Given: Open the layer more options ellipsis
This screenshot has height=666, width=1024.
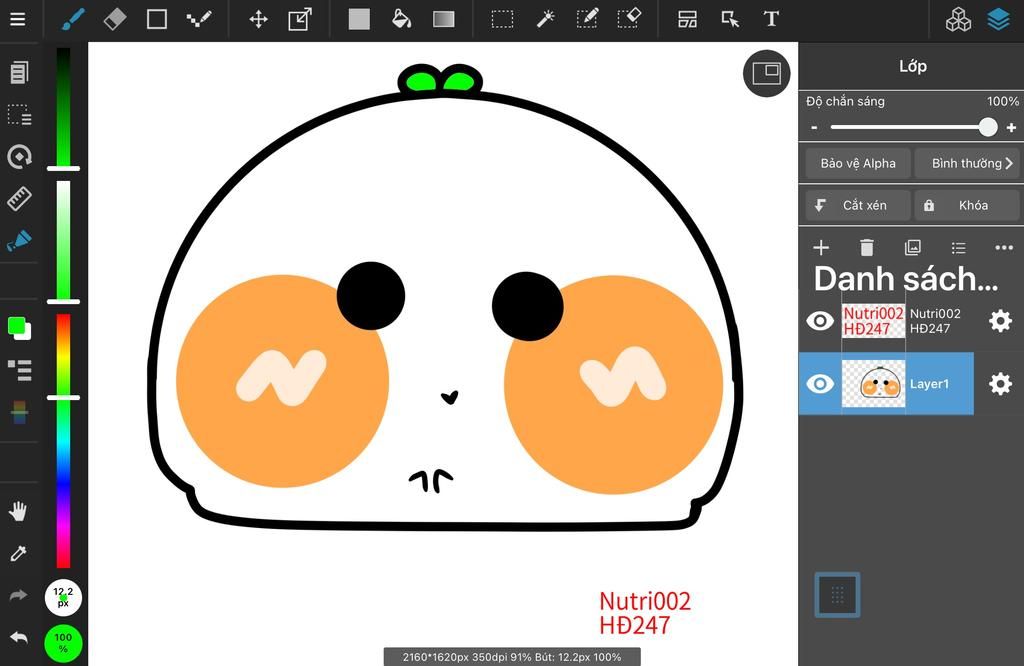Looking at the screenshot, I should click(1004, 248).
